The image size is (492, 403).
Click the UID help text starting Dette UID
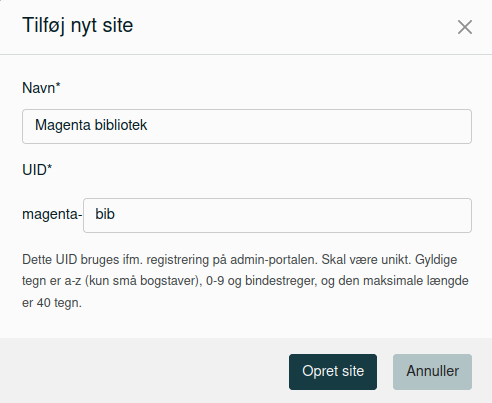click(245, 281)
